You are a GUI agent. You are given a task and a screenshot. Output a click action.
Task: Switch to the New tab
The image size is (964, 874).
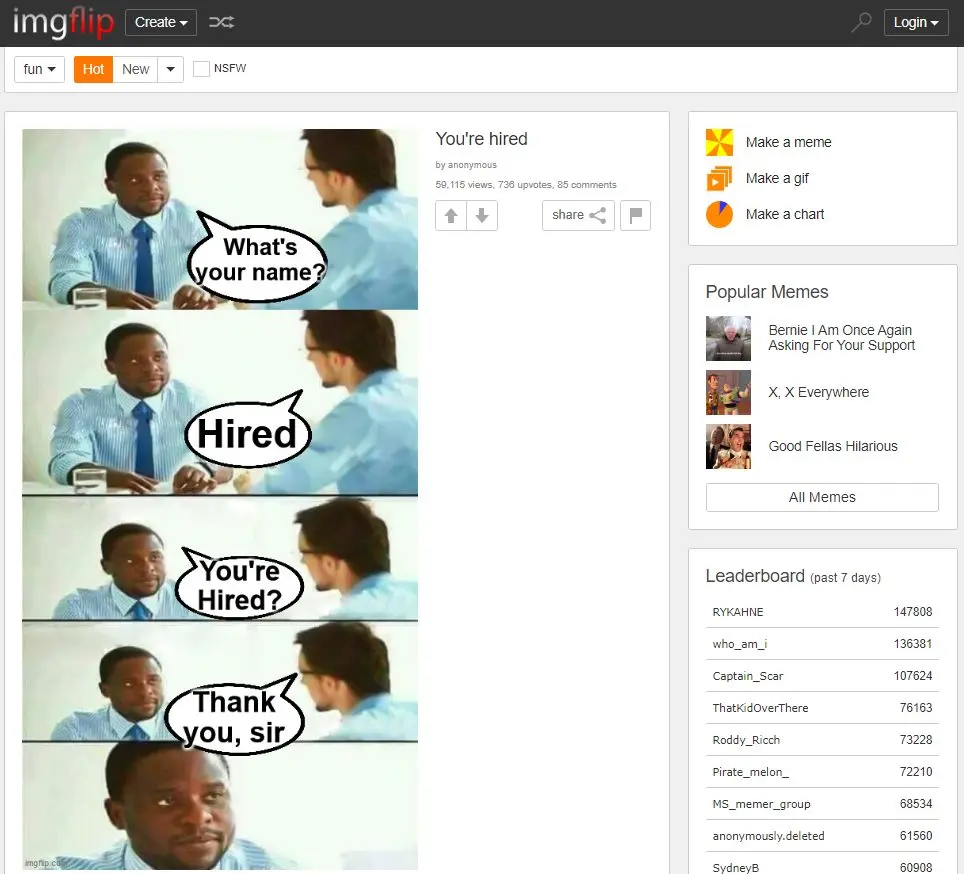pyautogui.click(x=135, y=69)
